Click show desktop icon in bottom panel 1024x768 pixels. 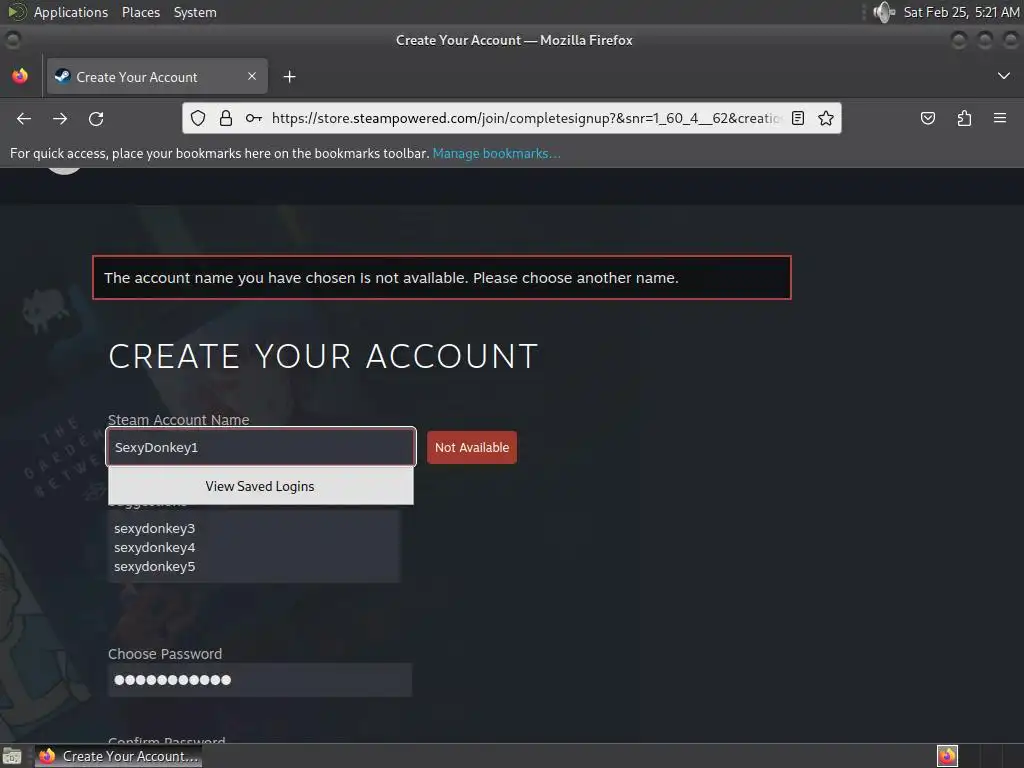click(x=12, y=757)
